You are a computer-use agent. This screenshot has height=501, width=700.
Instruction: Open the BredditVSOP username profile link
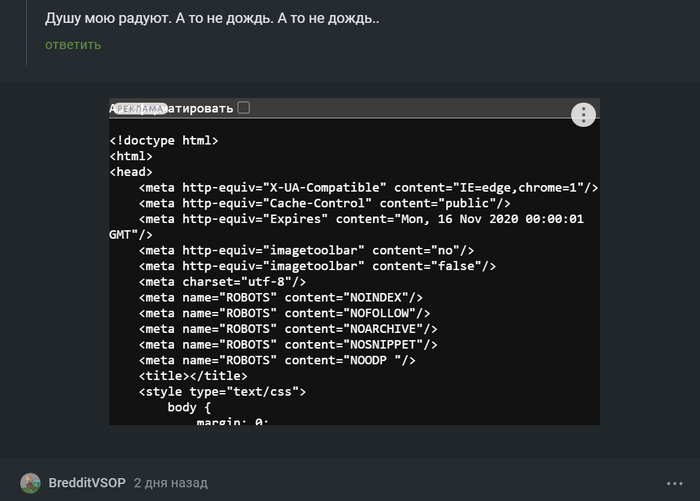click(x=87, y=483)
